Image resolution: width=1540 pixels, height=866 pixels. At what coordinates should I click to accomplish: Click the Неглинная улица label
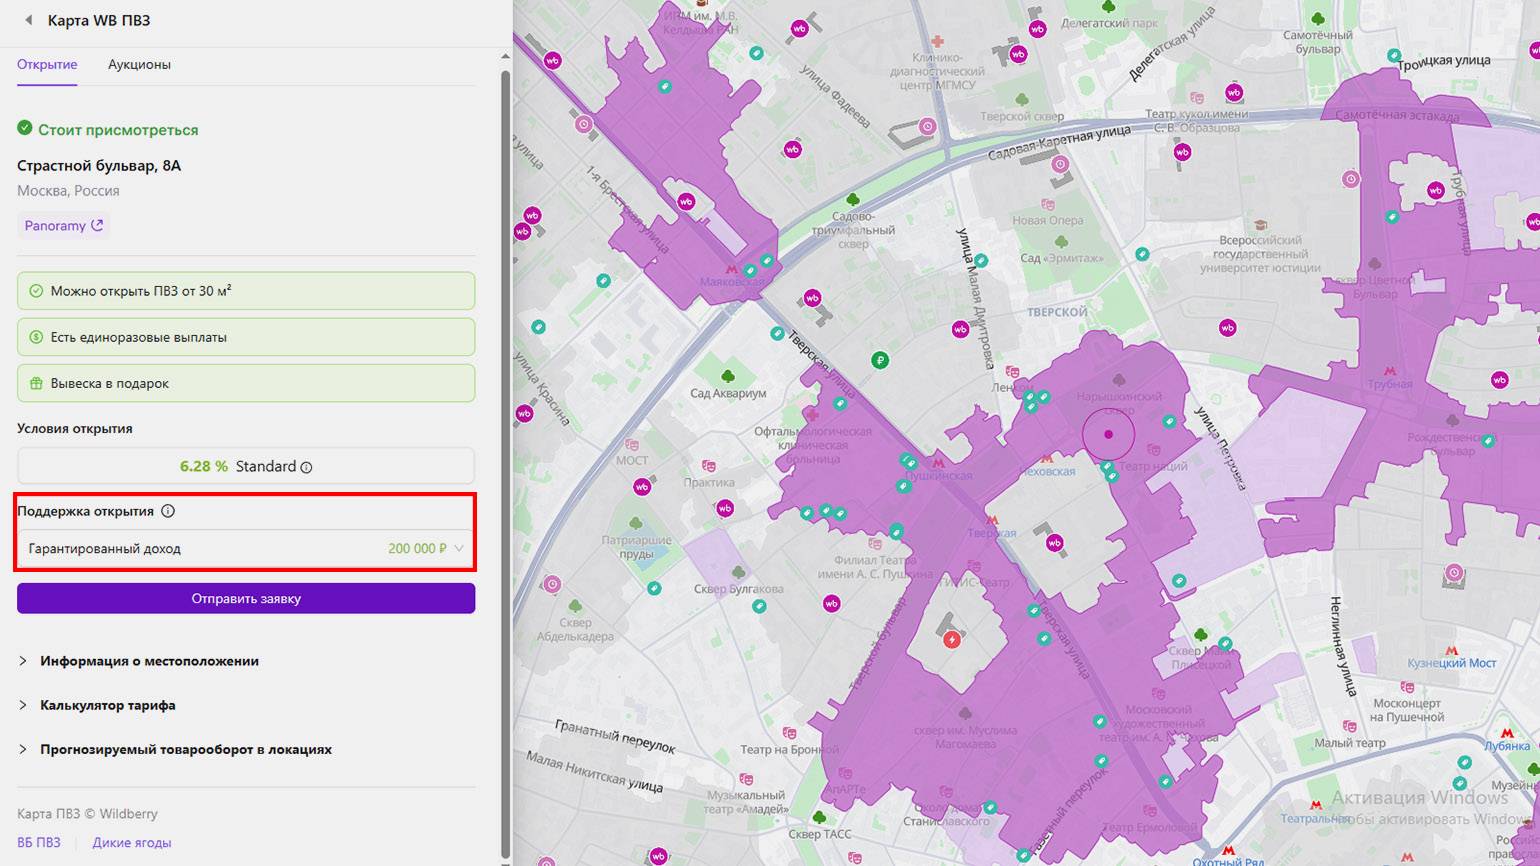1343,647
